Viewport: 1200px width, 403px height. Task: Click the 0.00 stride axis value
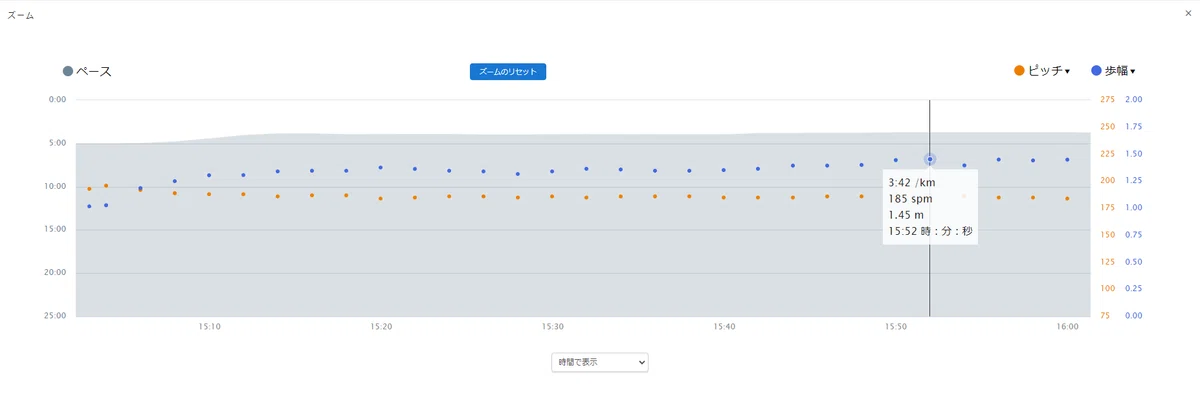1134,315
